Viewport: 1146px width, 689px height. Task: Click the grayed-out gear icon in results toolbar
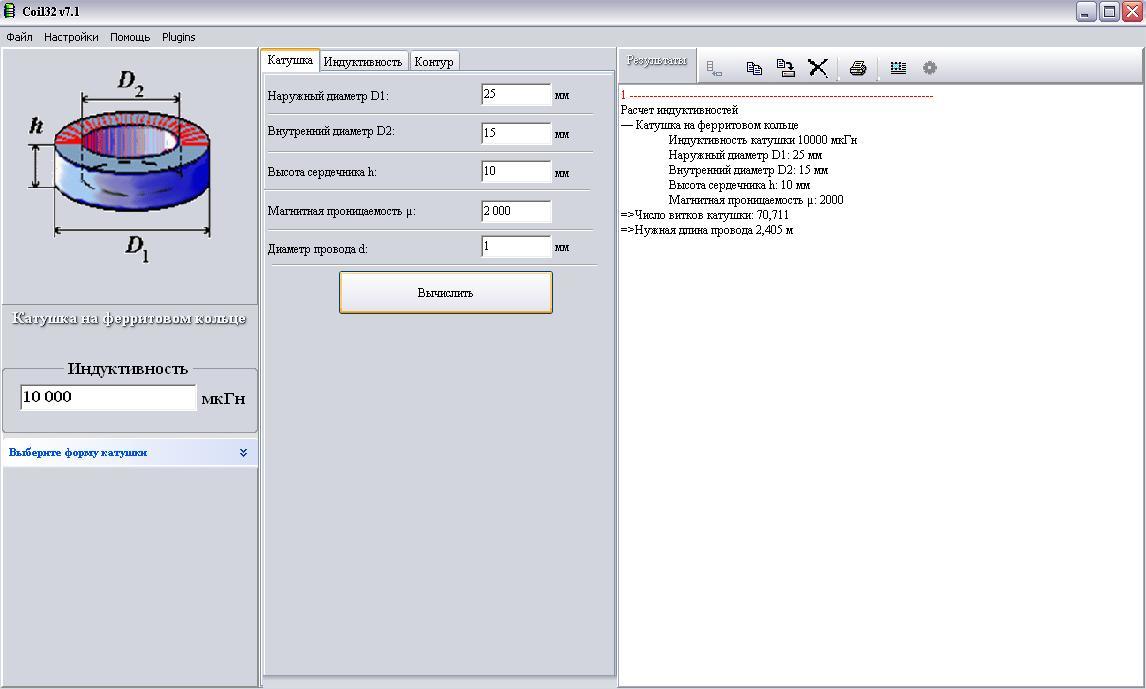tap(930, 68)
